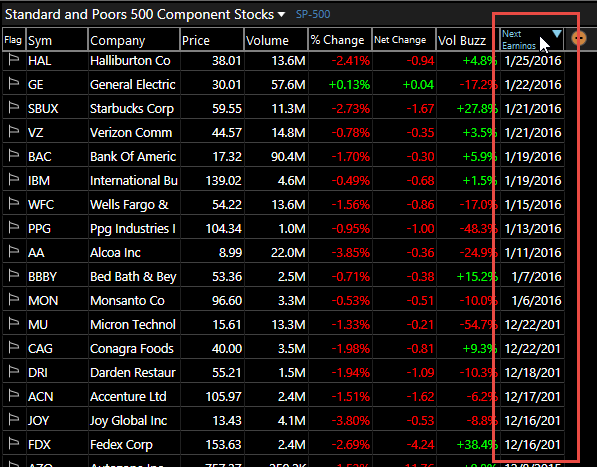
Task: Sort by the Vol Buzz column header
Action: (468, 39)
